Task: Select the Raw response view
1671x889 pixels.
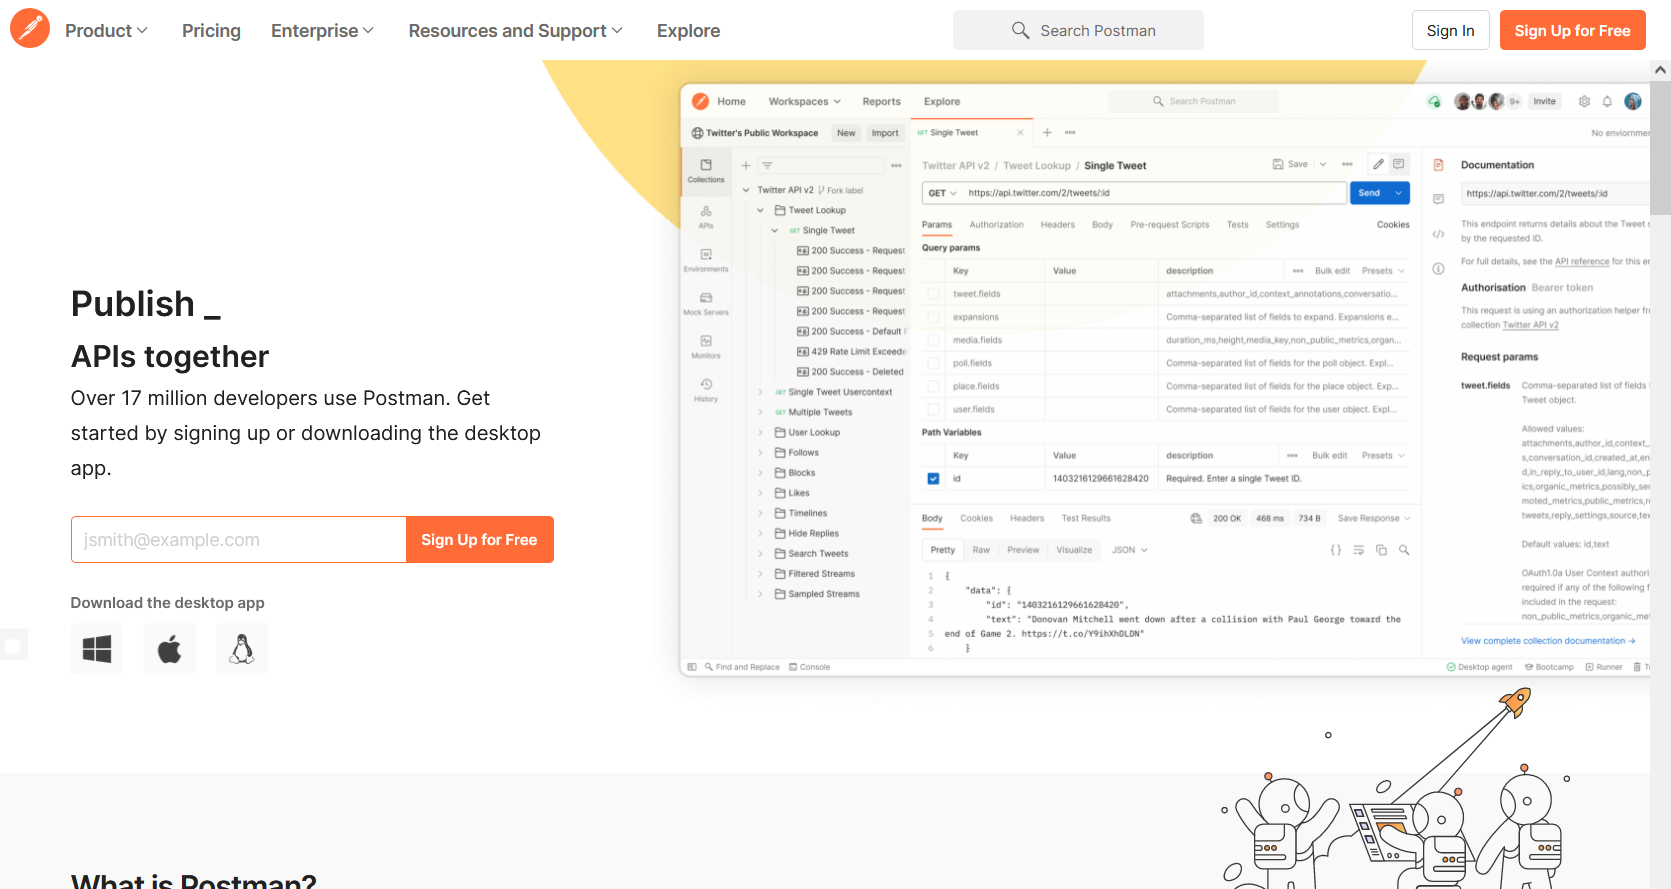Action: (981, 550)
